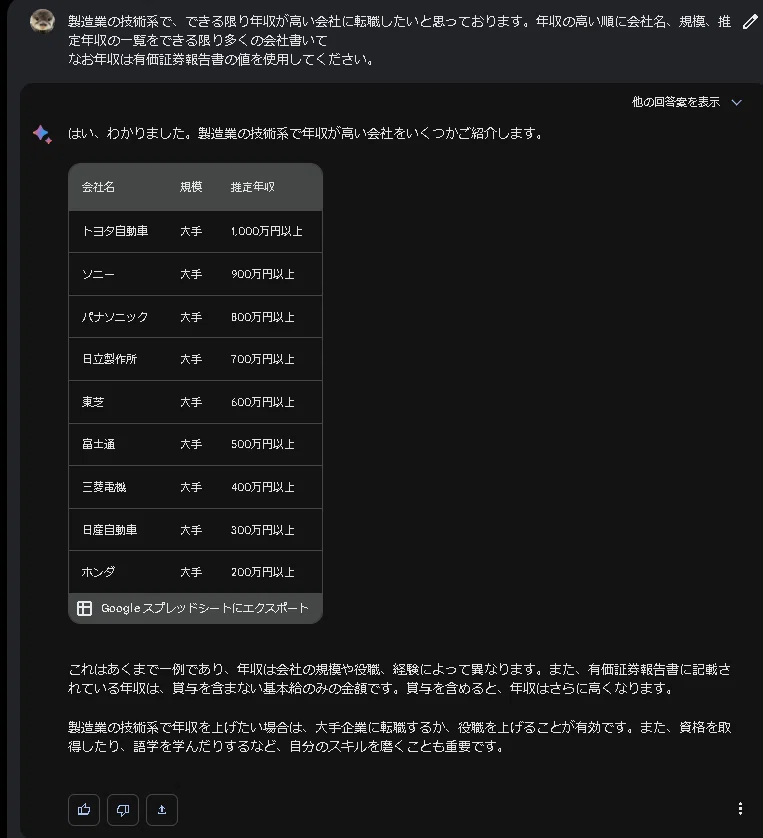Click the 900万円以上 value
This screenshot has height=838, width=763.
click(262, 274)
